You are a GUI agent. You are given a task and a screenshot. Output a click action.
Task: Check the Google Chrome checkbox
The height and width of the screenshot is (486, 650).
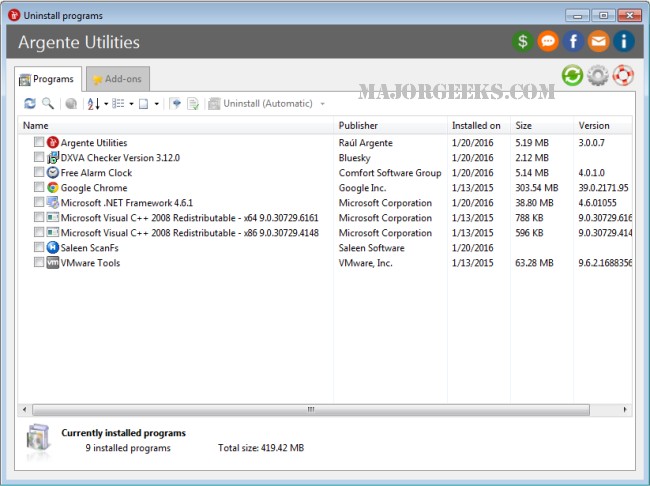[x=38, y=188]
